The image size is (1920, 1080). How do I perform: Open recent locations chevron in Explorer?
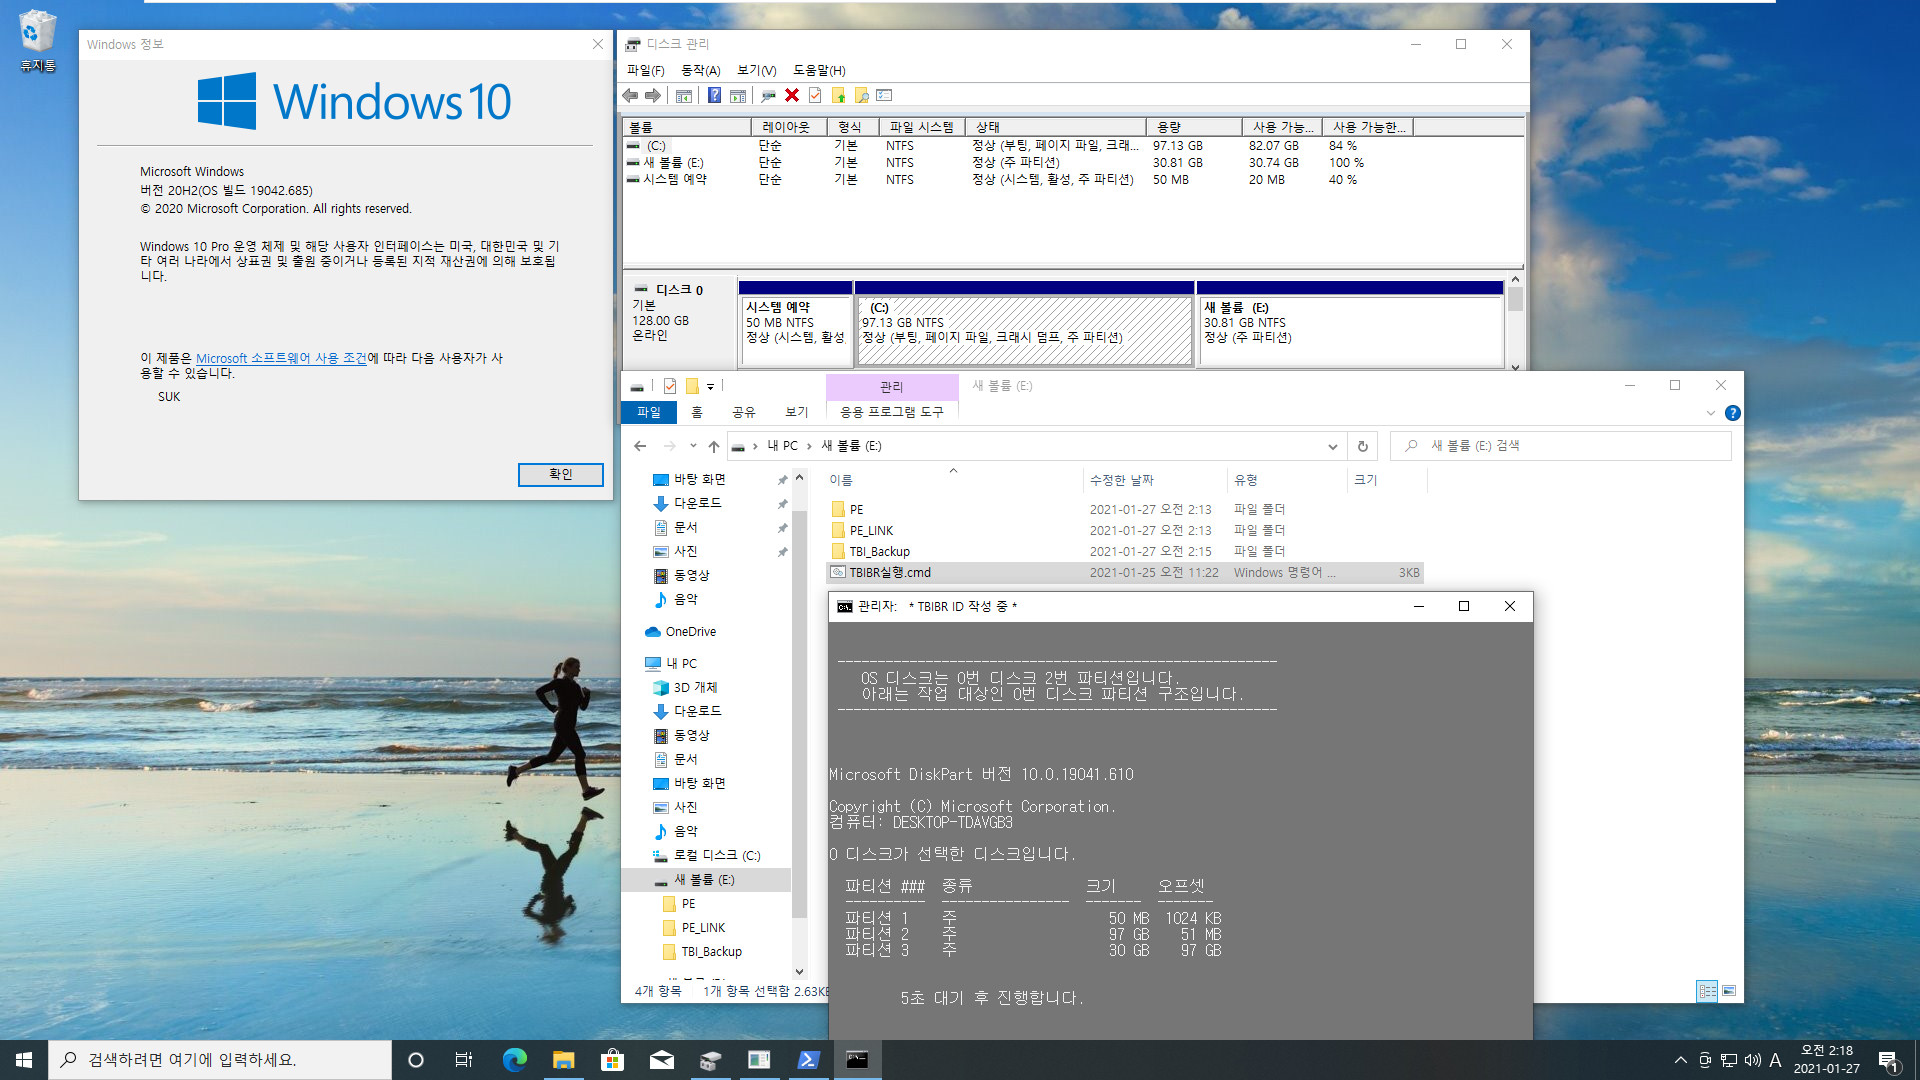tap(692, 446)
